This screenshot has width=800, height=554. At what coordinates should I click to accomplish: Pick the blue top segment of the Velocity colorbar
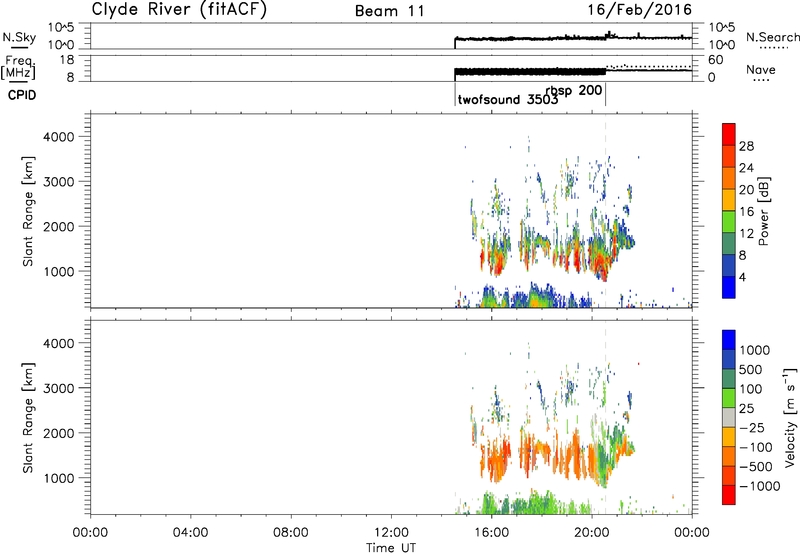[729, 340]
